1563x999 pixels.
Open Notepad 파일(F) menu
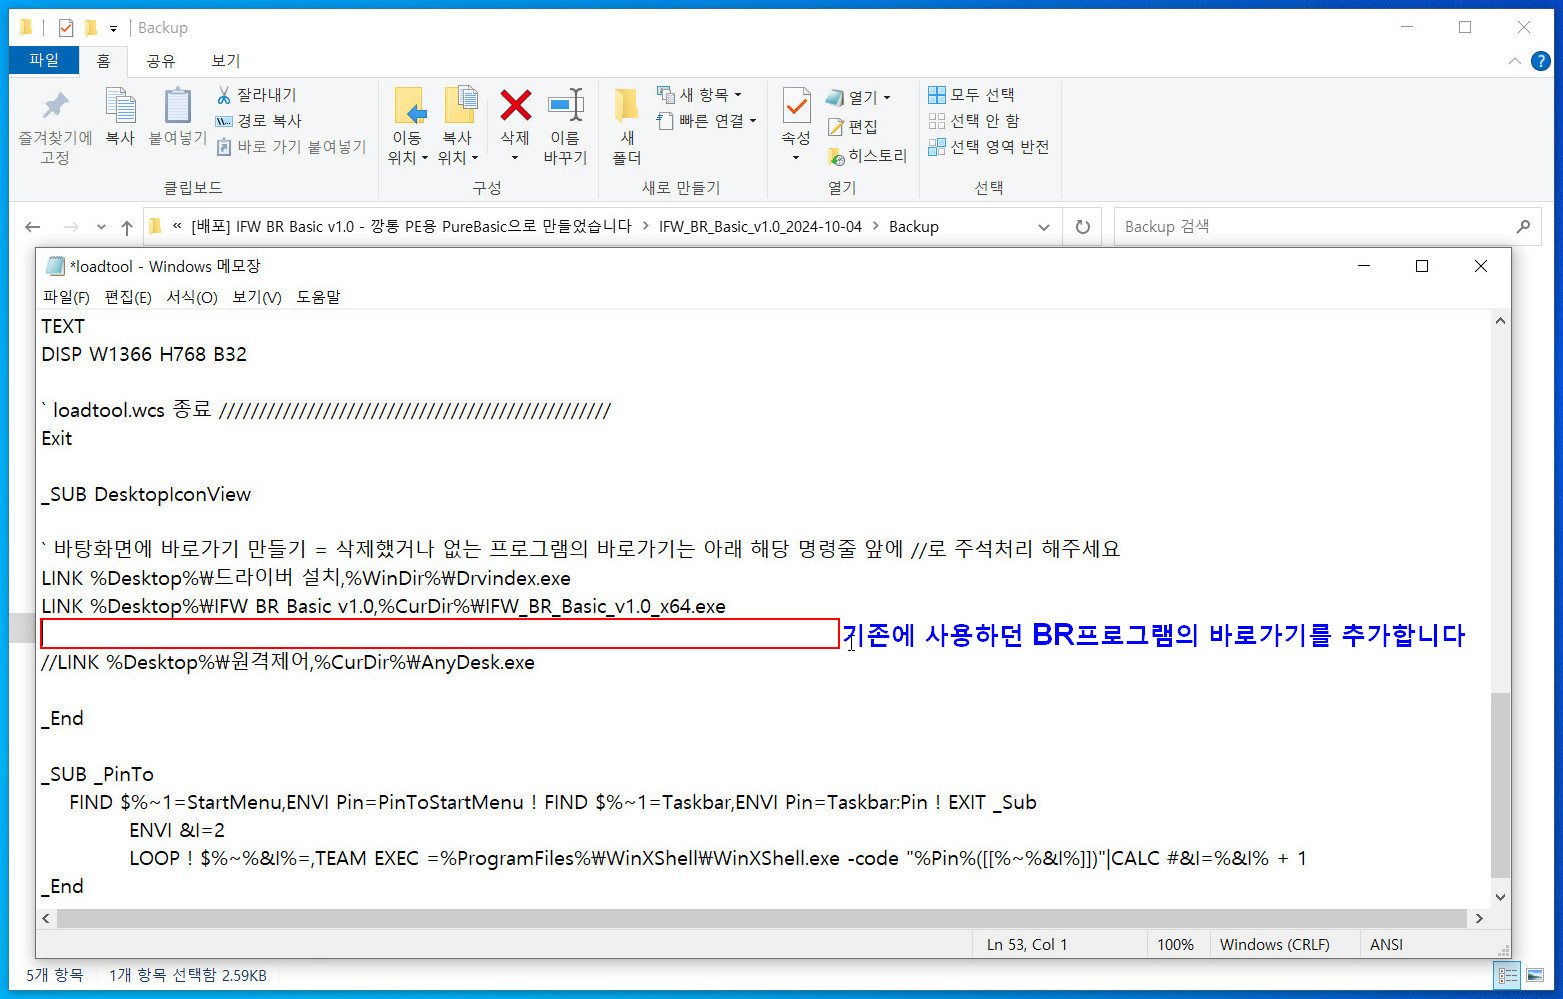coord(66,297)
